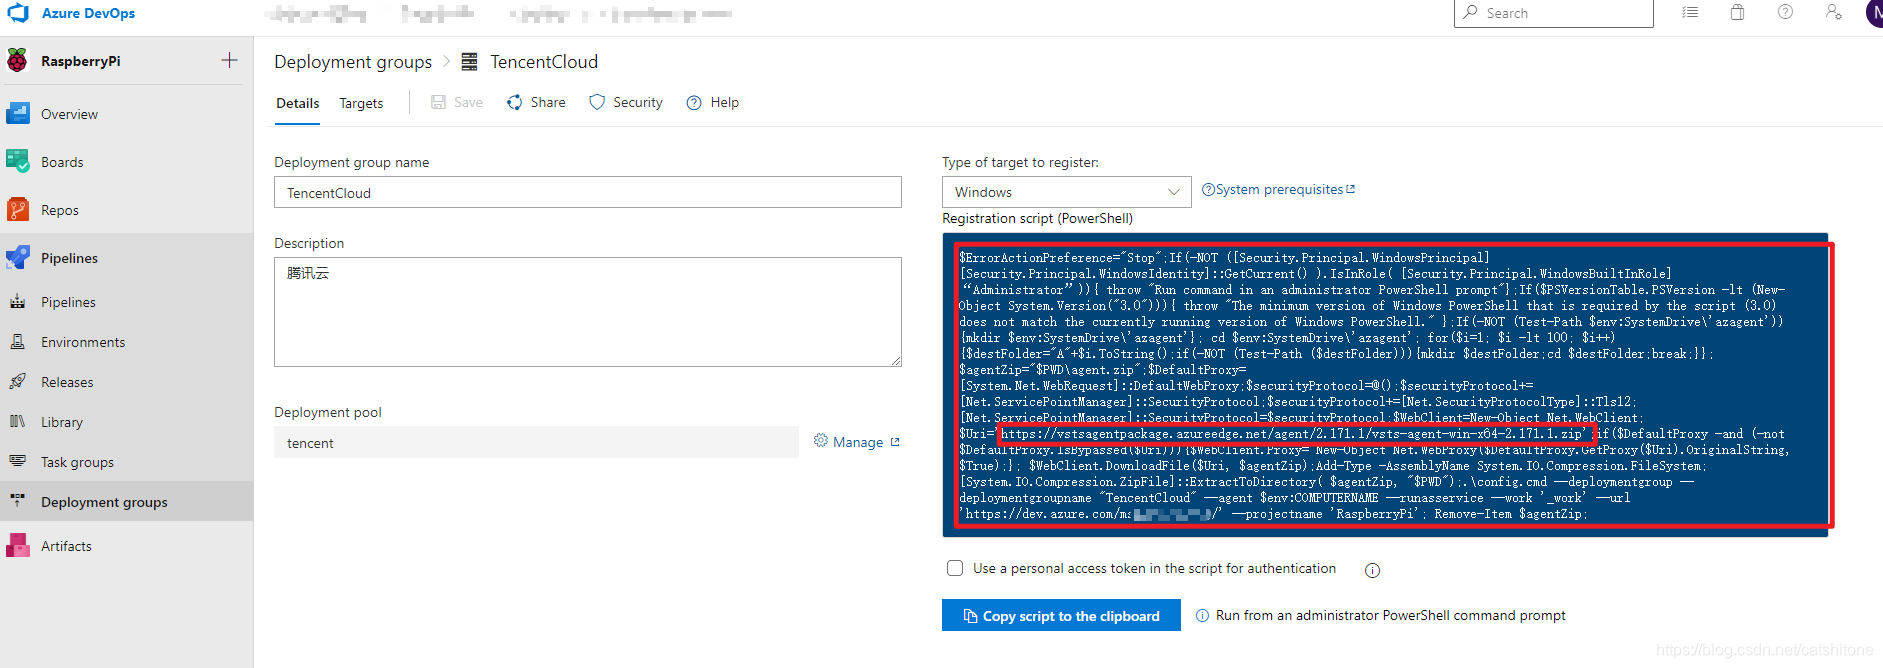Click Copy script to the clipboard button
The image size is (1883, 668).
tap(1061, 615)
